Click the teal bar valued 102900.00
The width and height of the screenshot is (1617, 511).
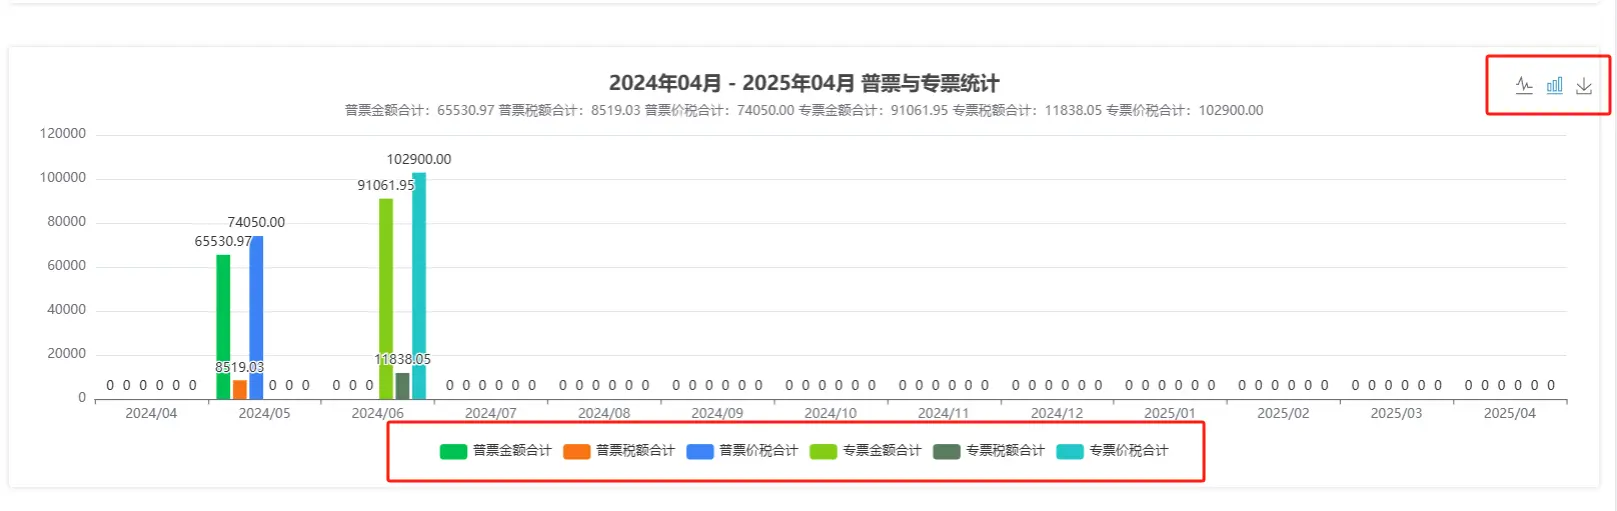pyautogui.click(x=419, y=280)
